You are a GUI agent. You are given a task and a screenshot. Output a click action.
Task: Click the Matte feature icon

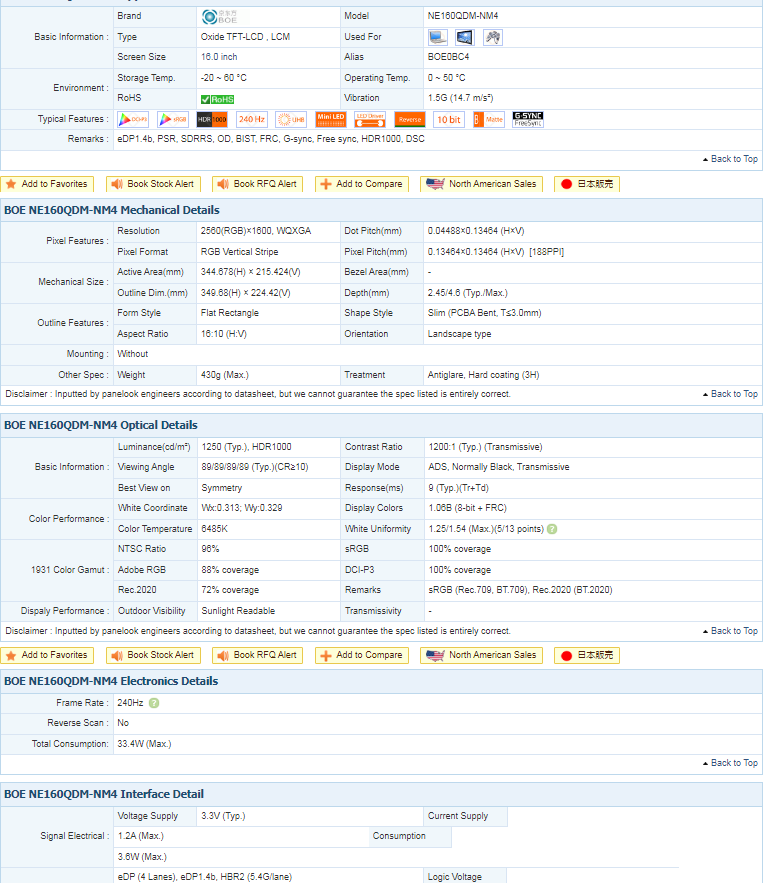click(x=488, y=119)
